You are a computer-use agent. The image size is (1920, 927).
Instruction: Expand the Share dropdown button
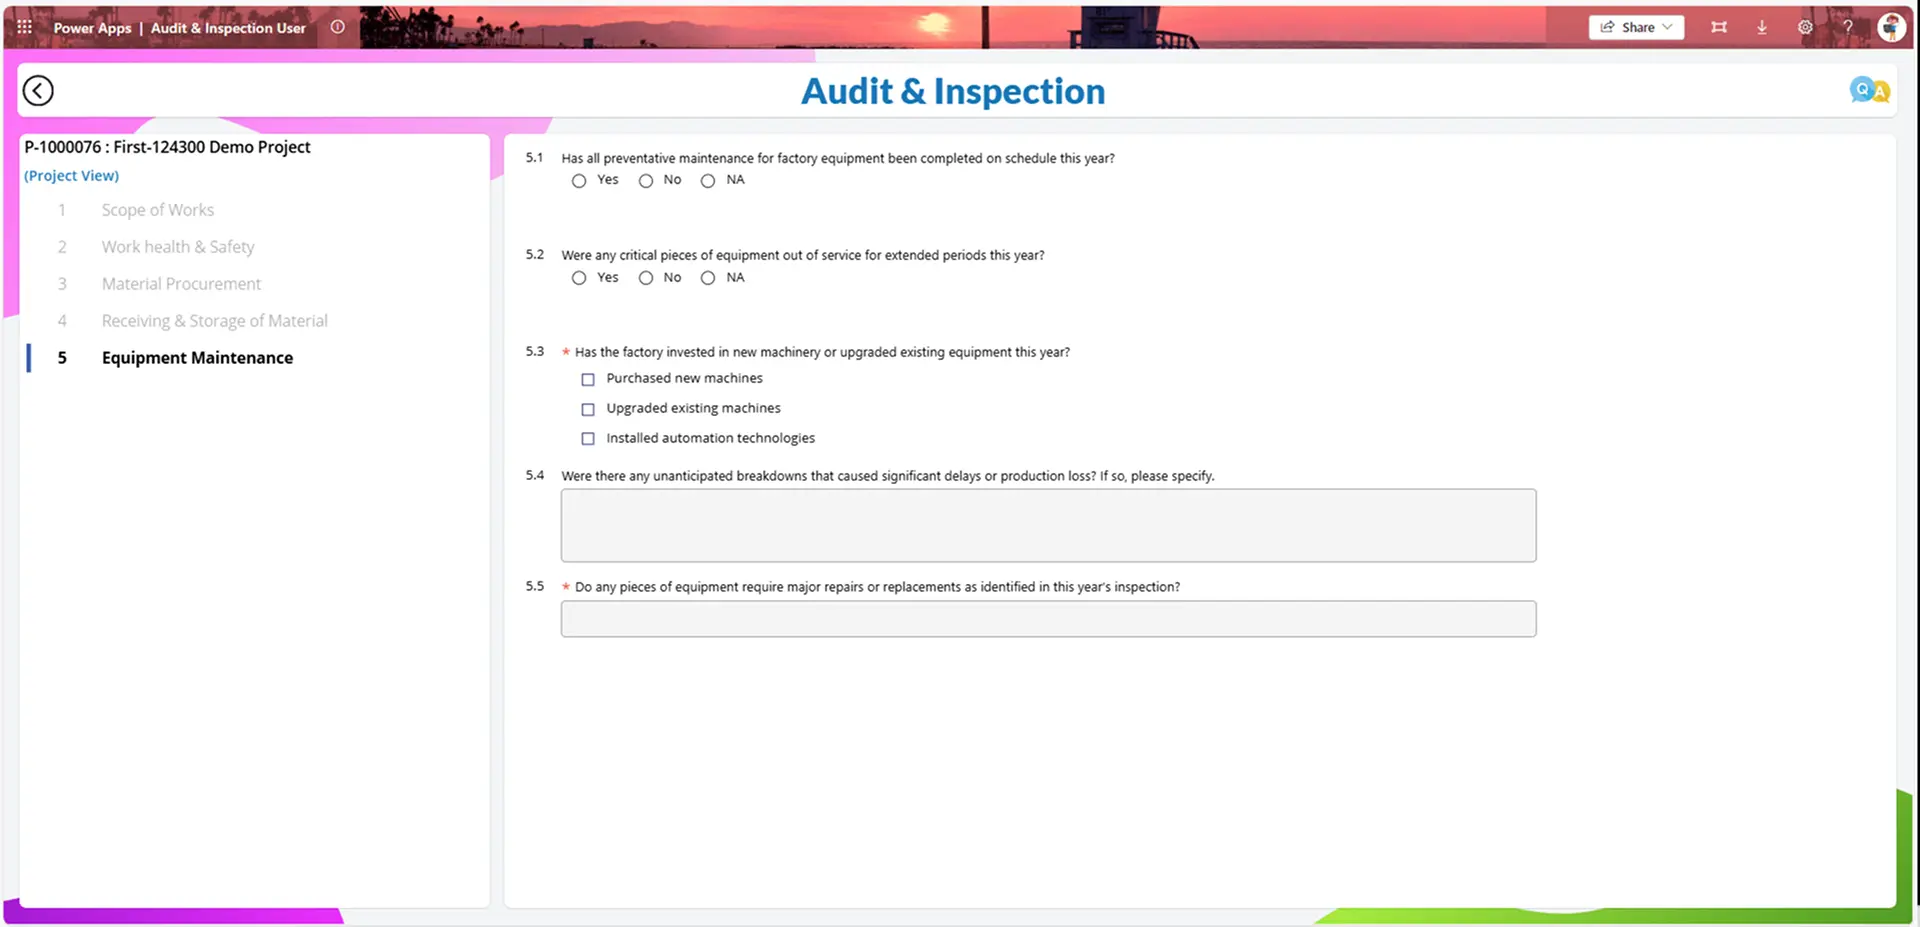coord(1636,27)
